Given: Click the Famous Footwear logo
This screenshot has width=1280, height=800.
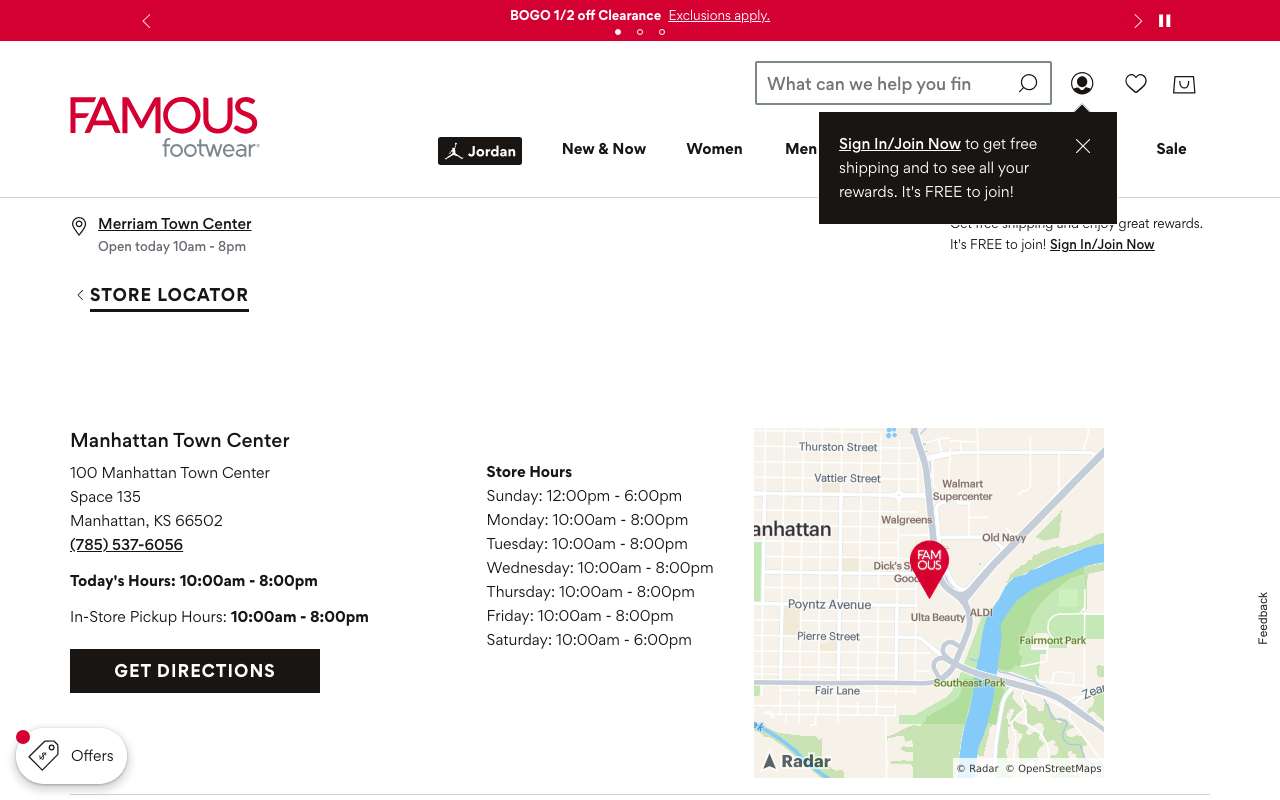Looking at the screenshot, I should coord(164,127).
